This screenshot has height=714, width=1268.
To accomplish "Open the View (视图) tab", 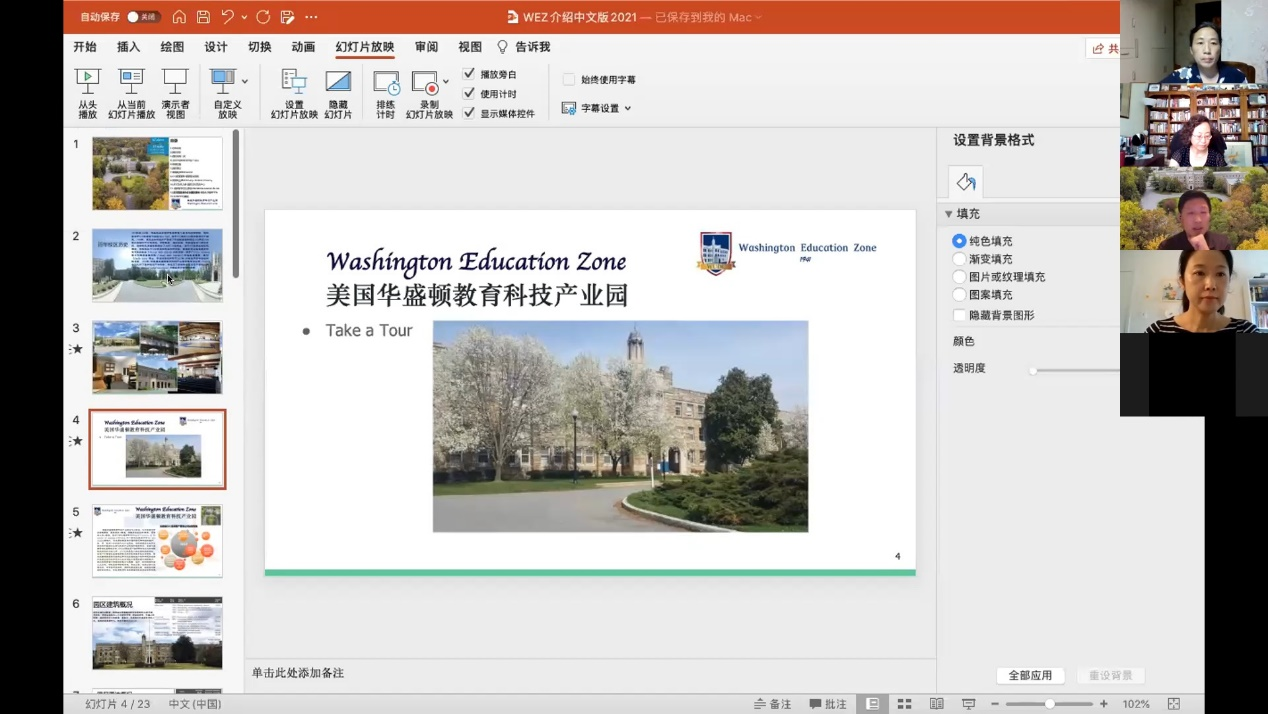I will point(470,47).
